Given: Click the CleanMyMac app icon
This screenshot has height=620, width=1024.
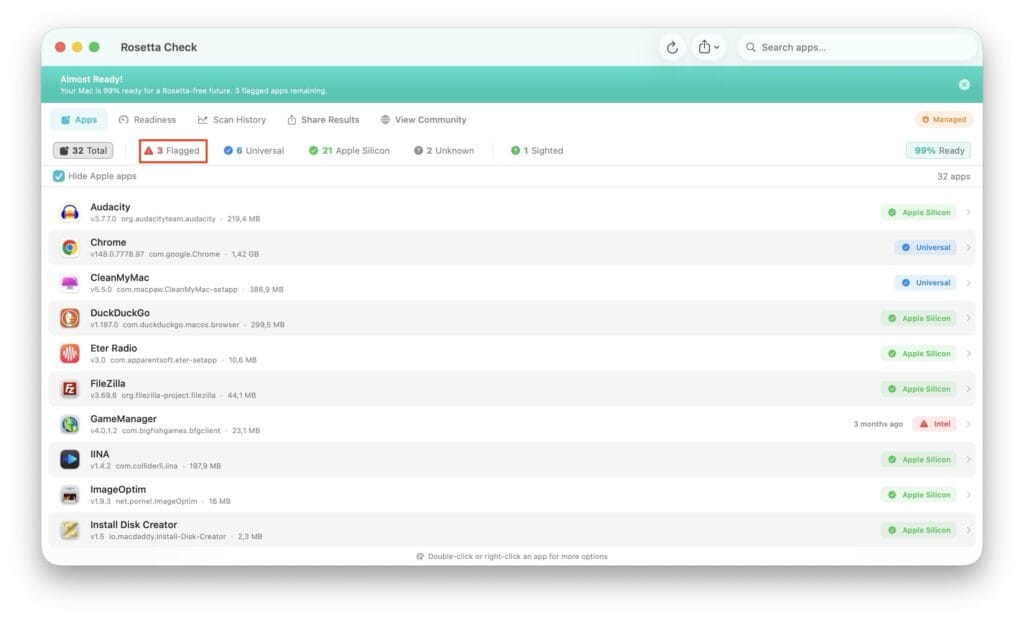Looking at the screenshot, I should click(x=70, y=283).
